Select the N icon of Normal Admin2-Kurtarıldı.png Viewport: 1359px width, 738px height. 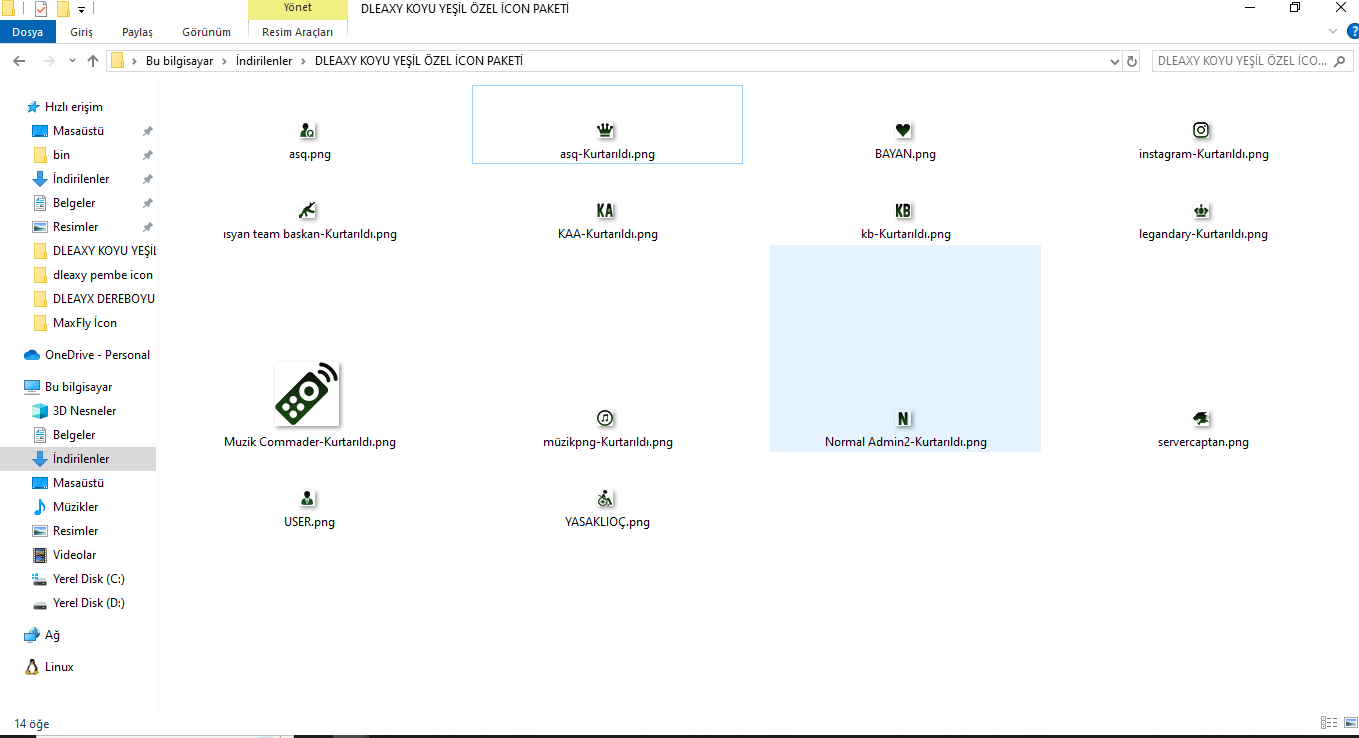coord(904,418)
